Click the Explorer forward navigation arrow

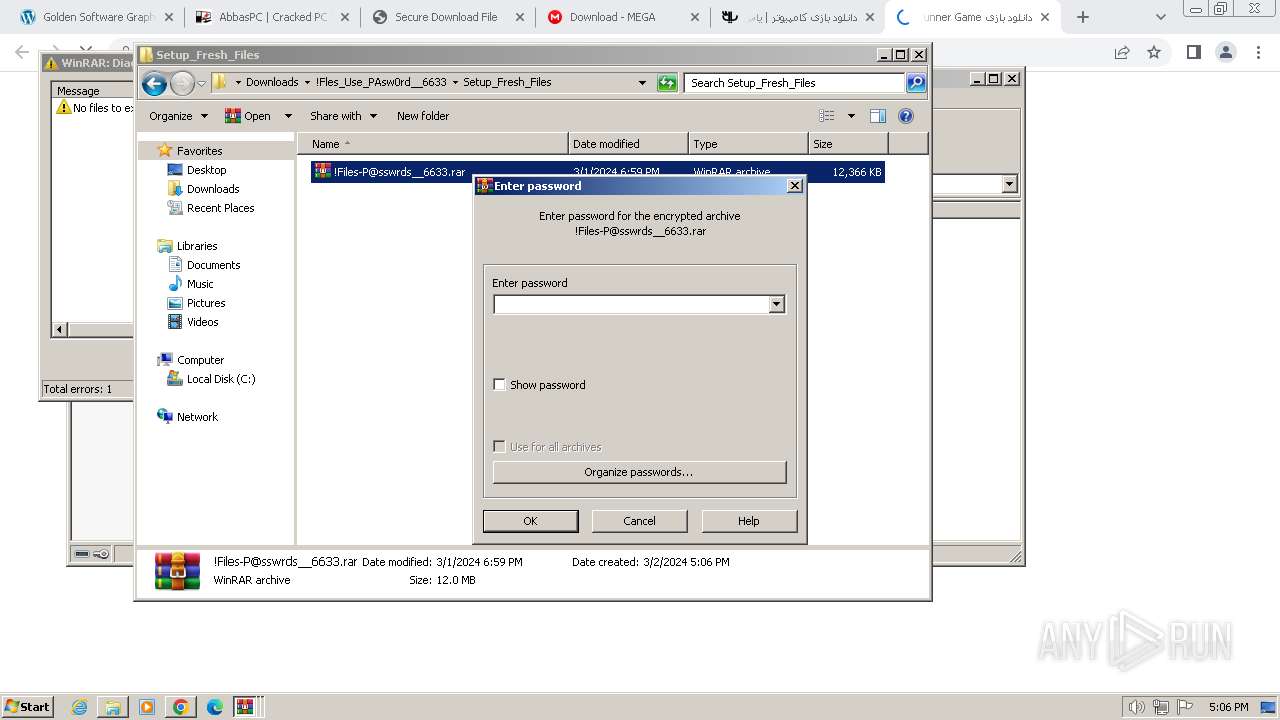[x=182, y=83]
